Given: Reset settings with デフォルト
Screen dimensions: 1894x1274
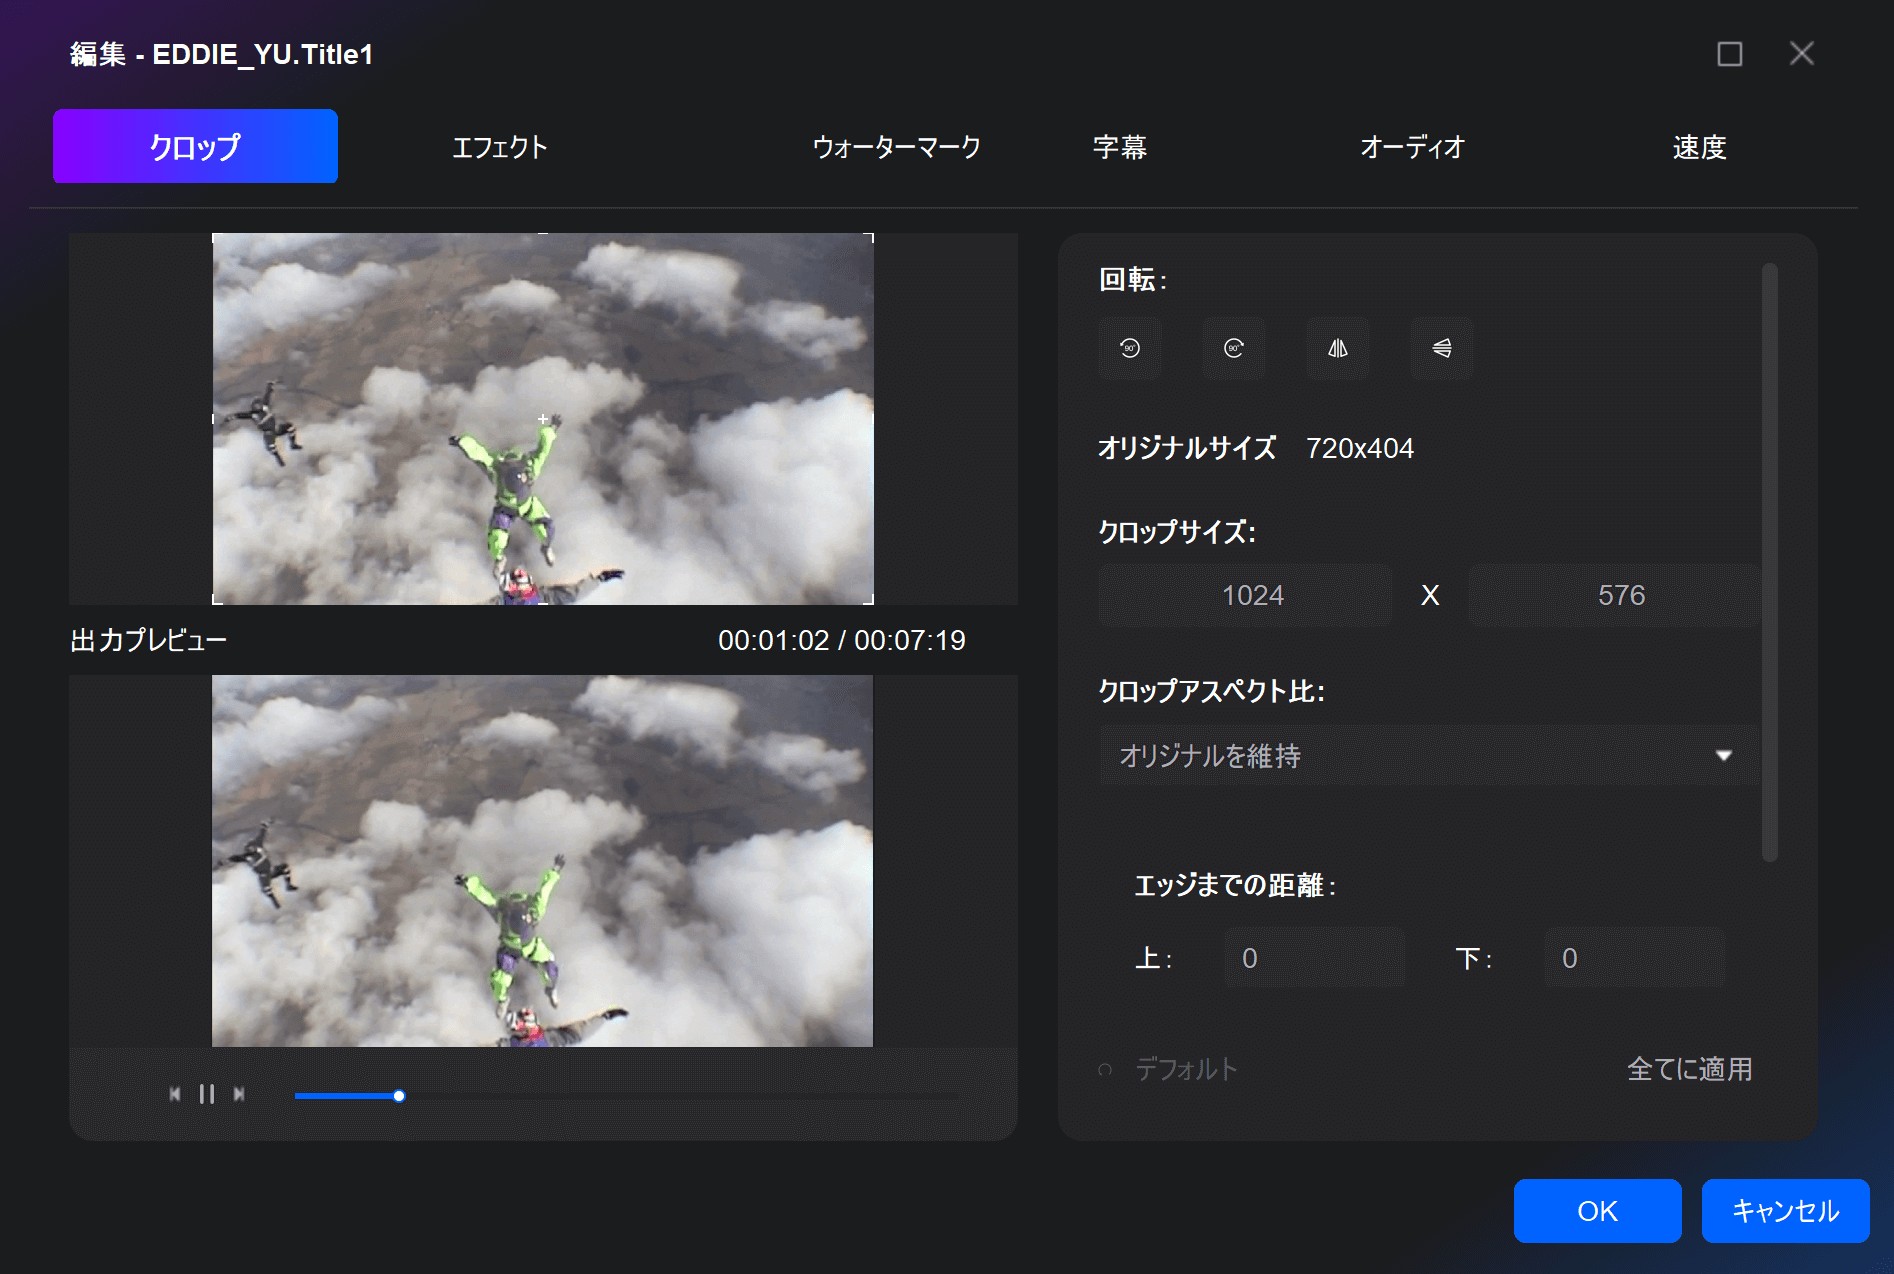Looking at the screenshot, I should tap(1169, 1069).
